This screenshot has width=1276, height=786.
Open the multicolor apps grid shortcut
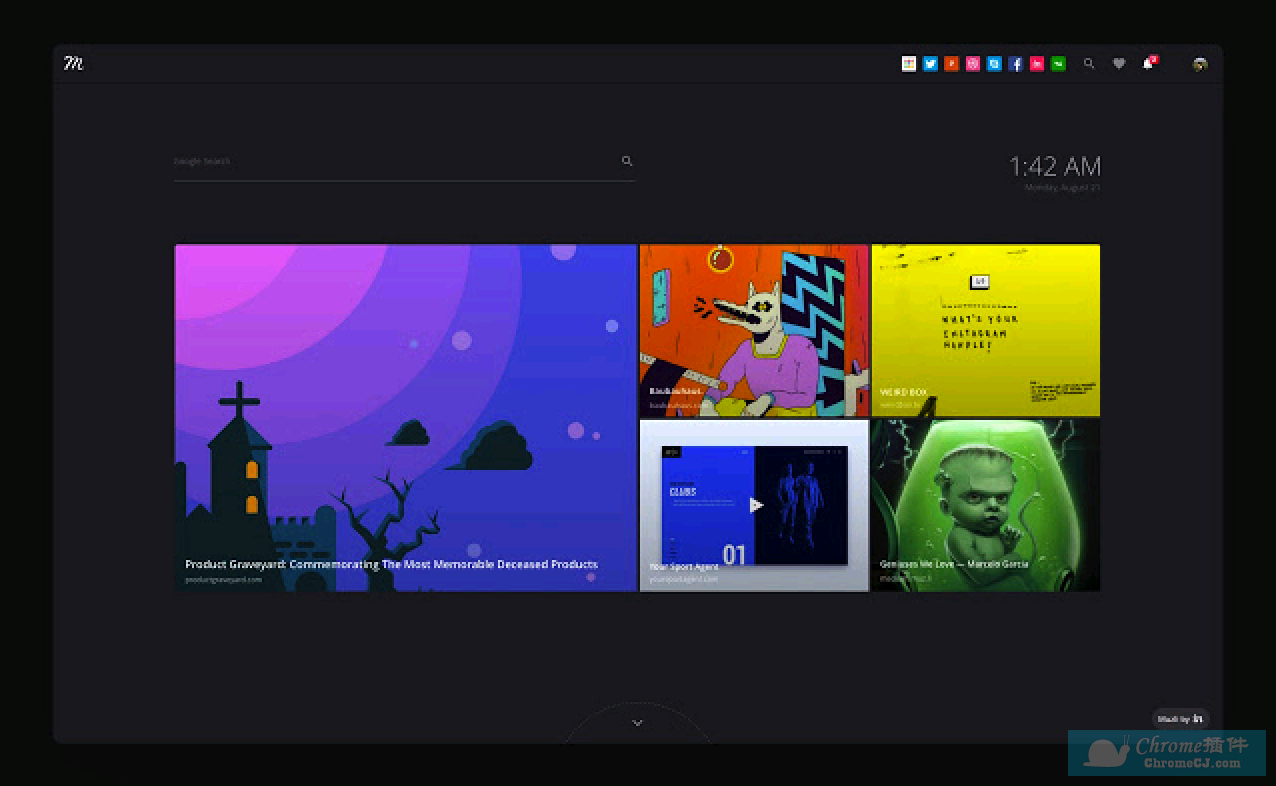908,64
